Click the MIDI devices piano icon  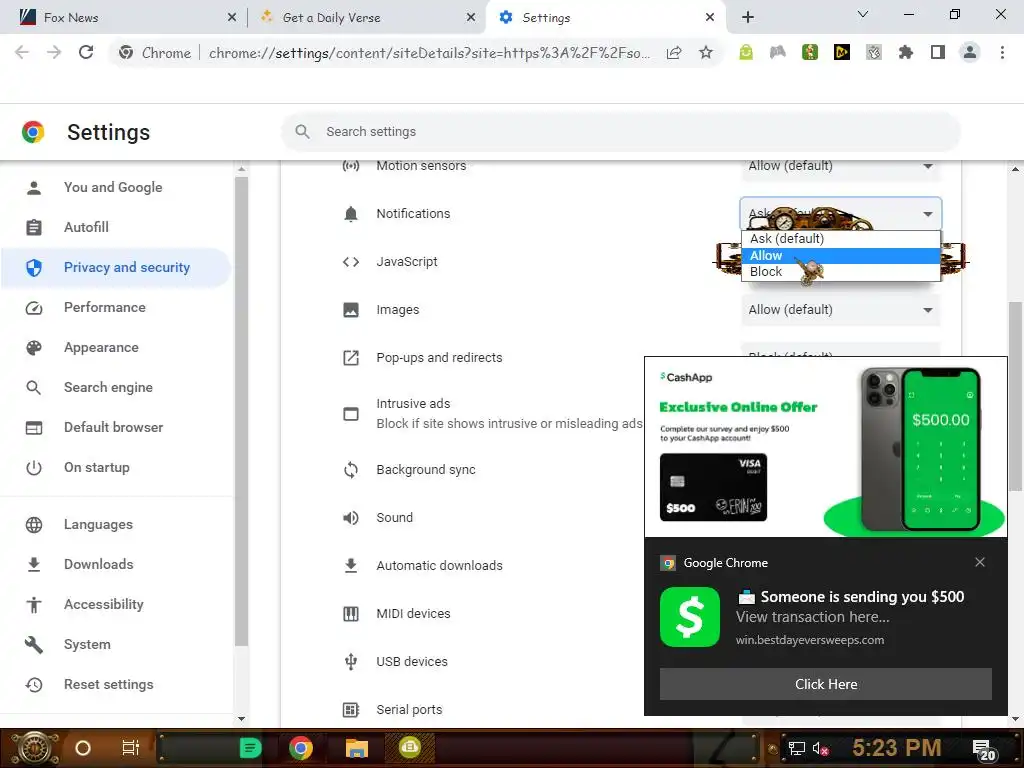coord(351,614)
